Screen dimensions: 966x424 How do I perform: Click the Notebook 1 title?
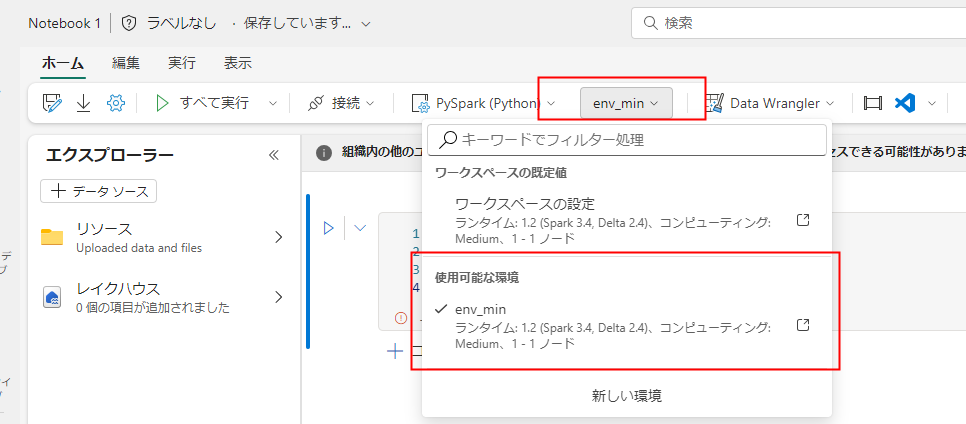point(65,23)
